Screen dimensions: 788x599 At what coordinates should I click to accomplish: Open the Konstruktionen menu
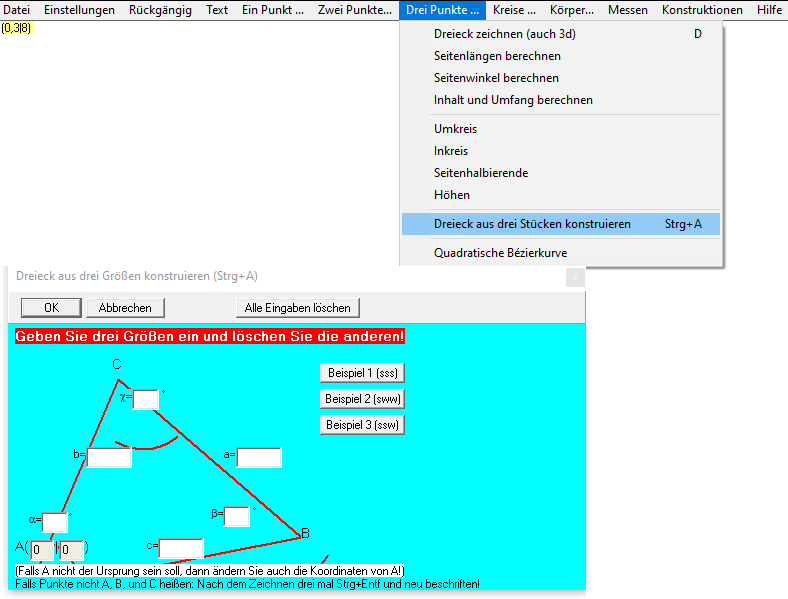click(702, 10)
